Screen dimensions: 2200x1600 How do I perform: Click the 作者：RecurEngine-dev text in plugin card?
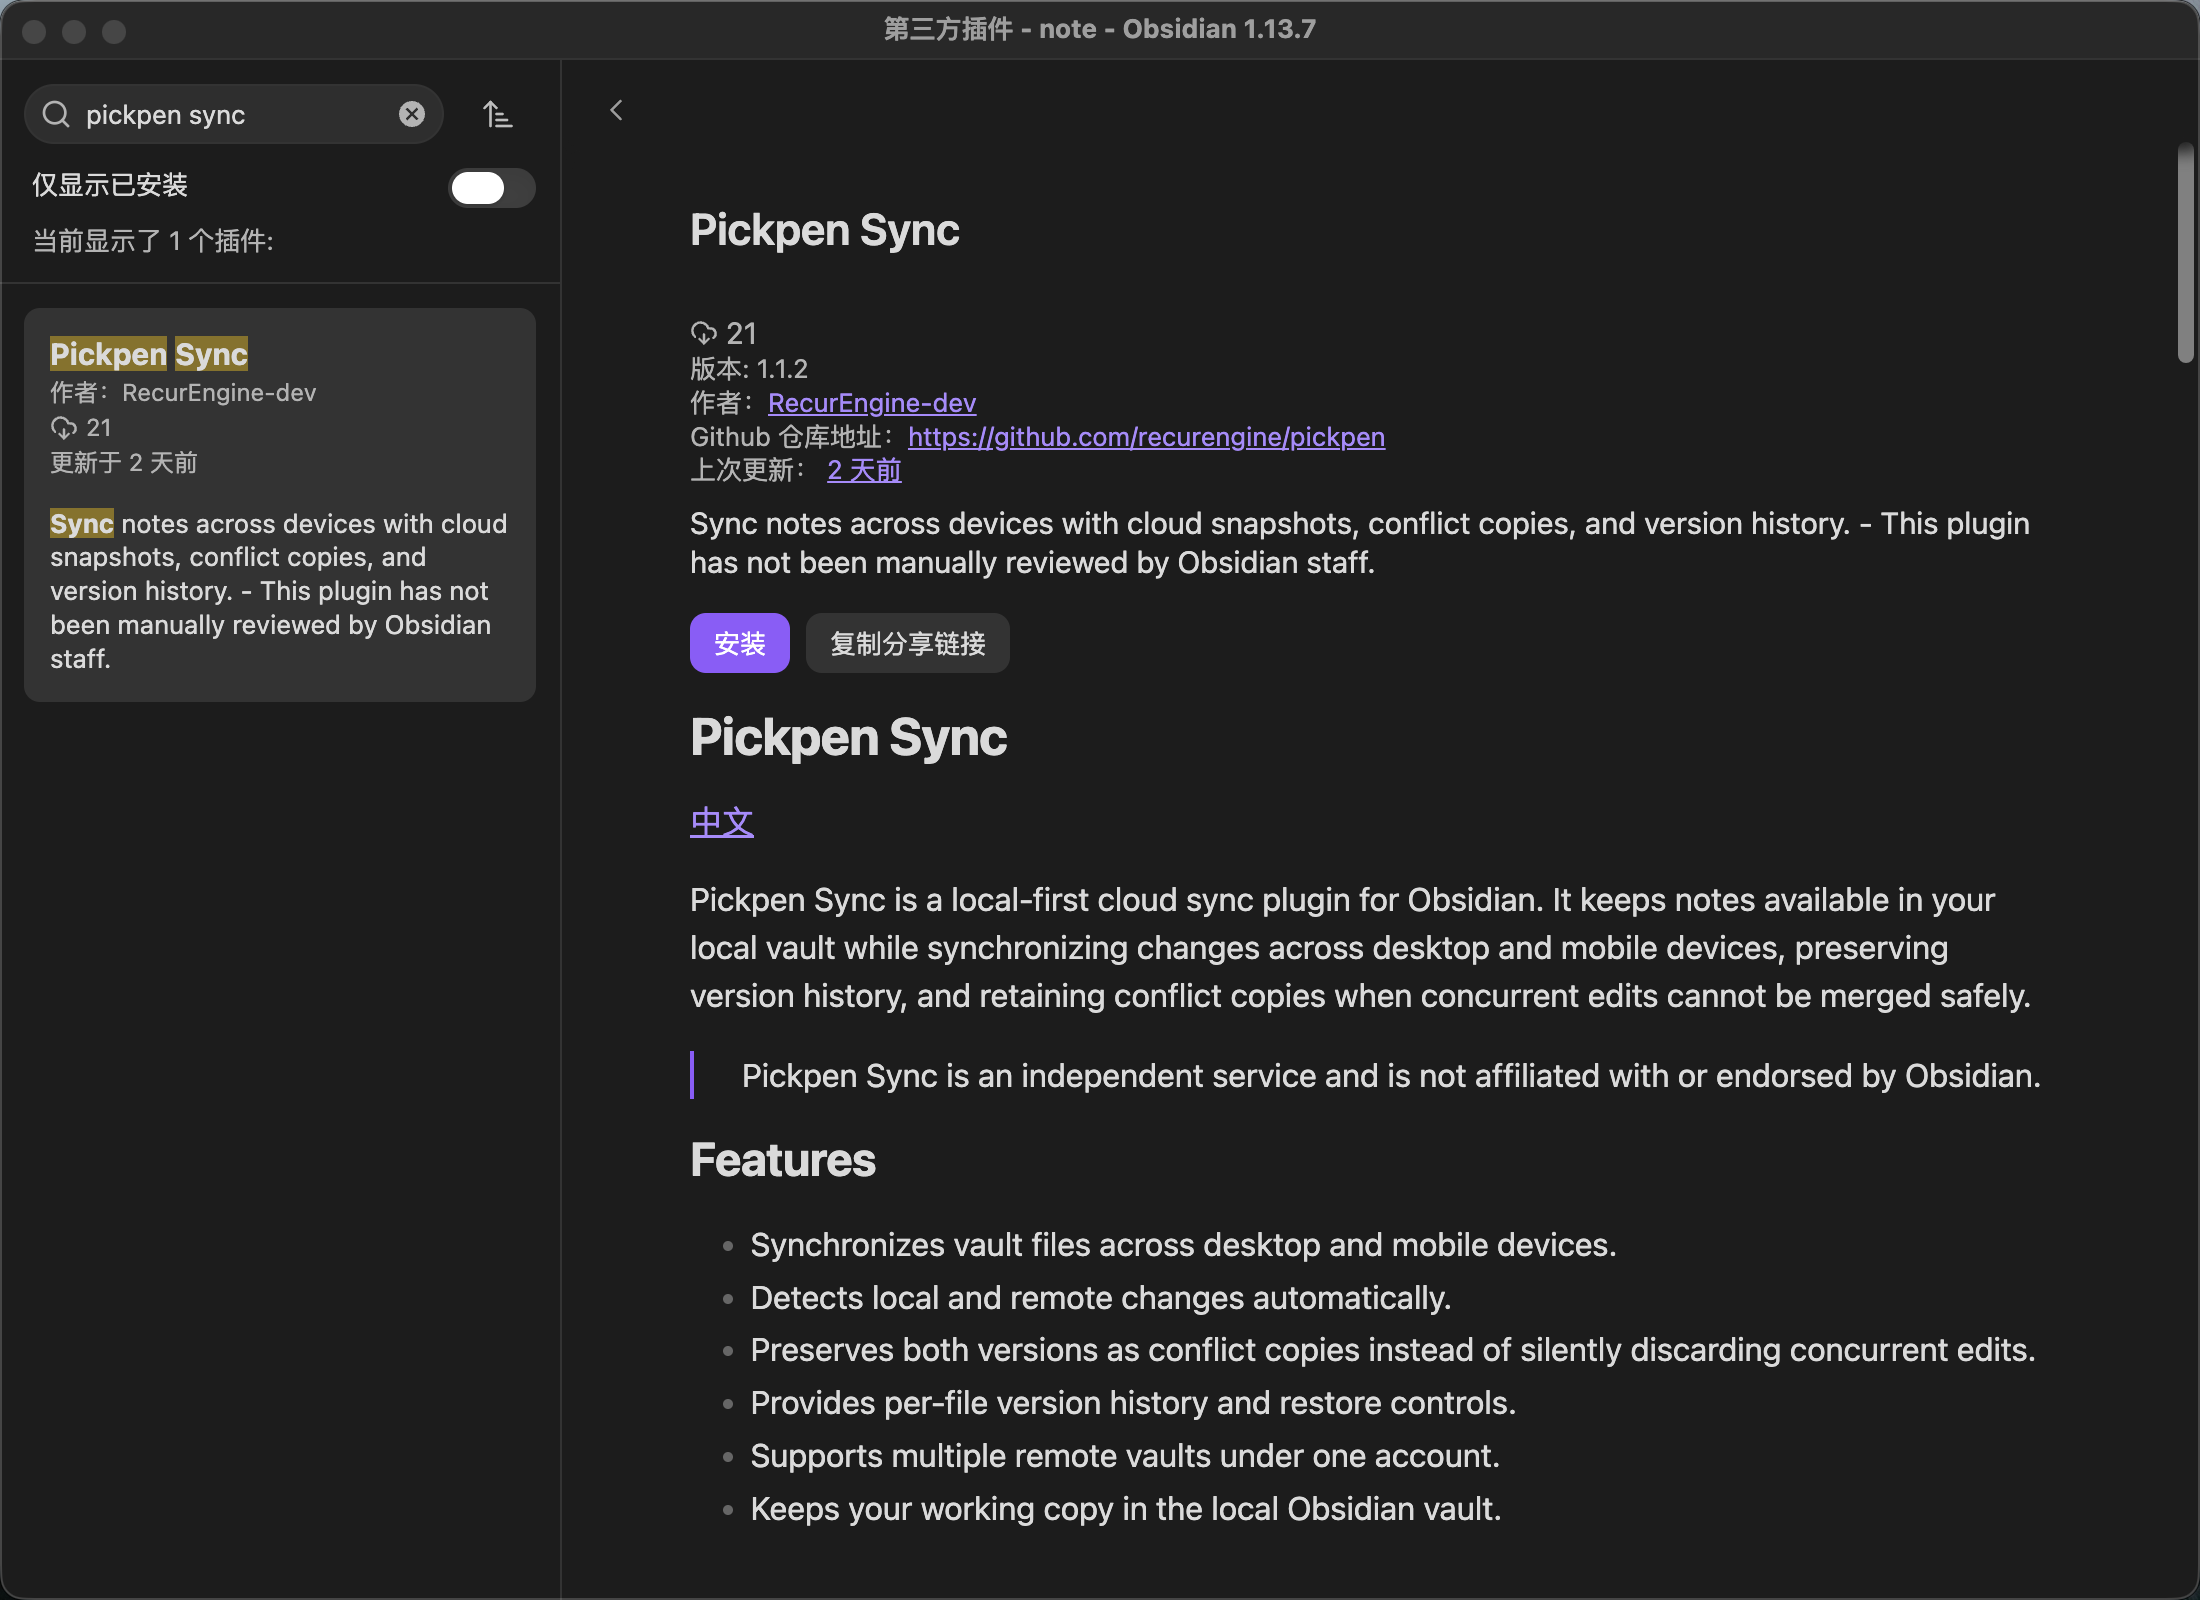click(183, 393)
